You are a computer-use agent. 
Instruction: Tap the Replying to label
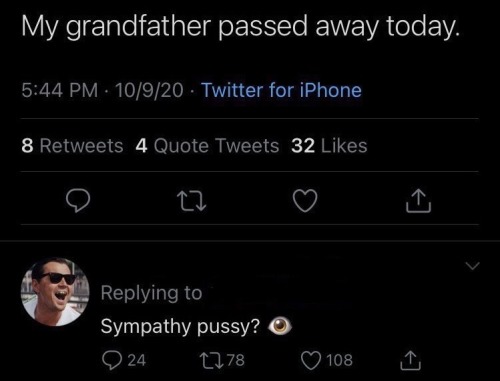(x=152, y=293)
